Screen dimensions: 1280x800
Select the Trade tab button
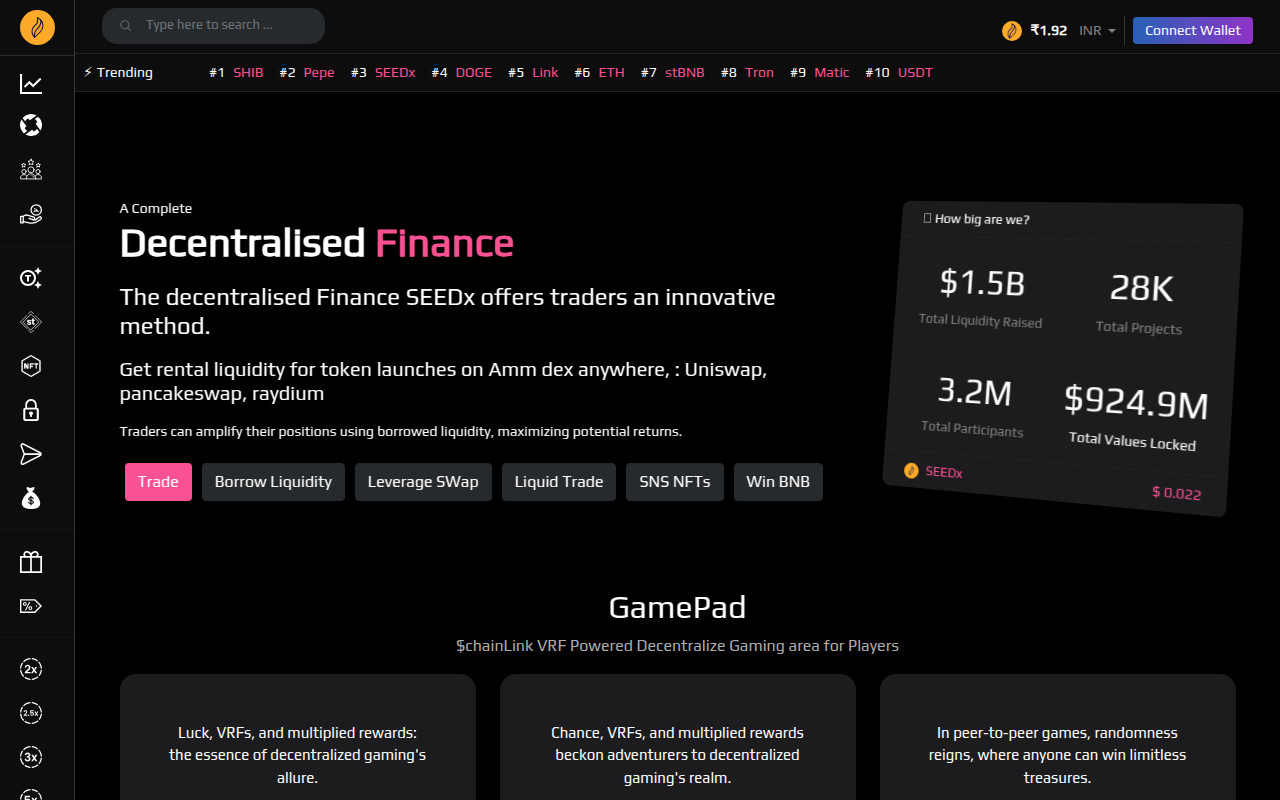pyautogui.click(x=158, y=482)
